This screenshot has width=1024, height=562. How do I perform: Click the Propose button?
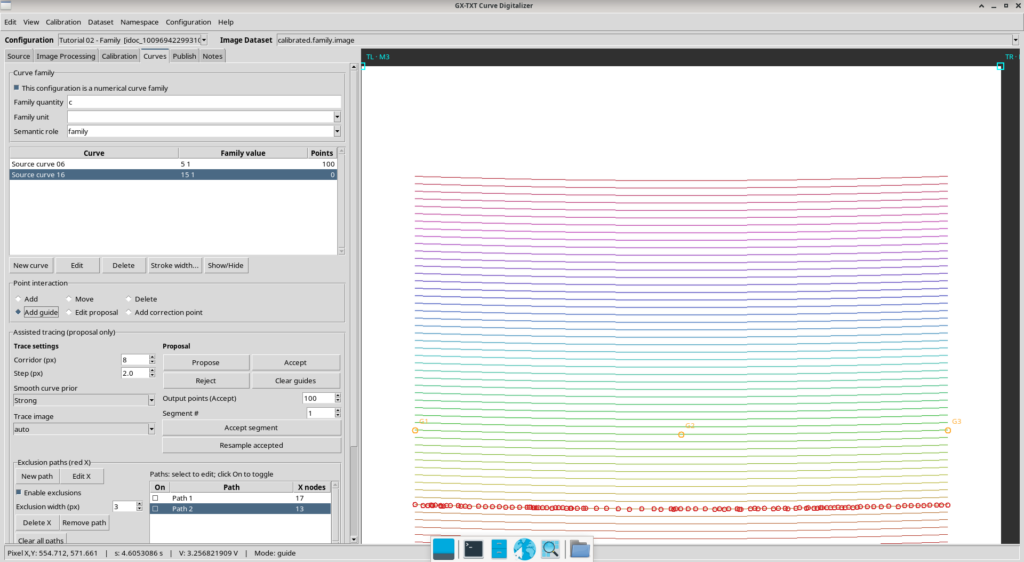coord(206,362)
